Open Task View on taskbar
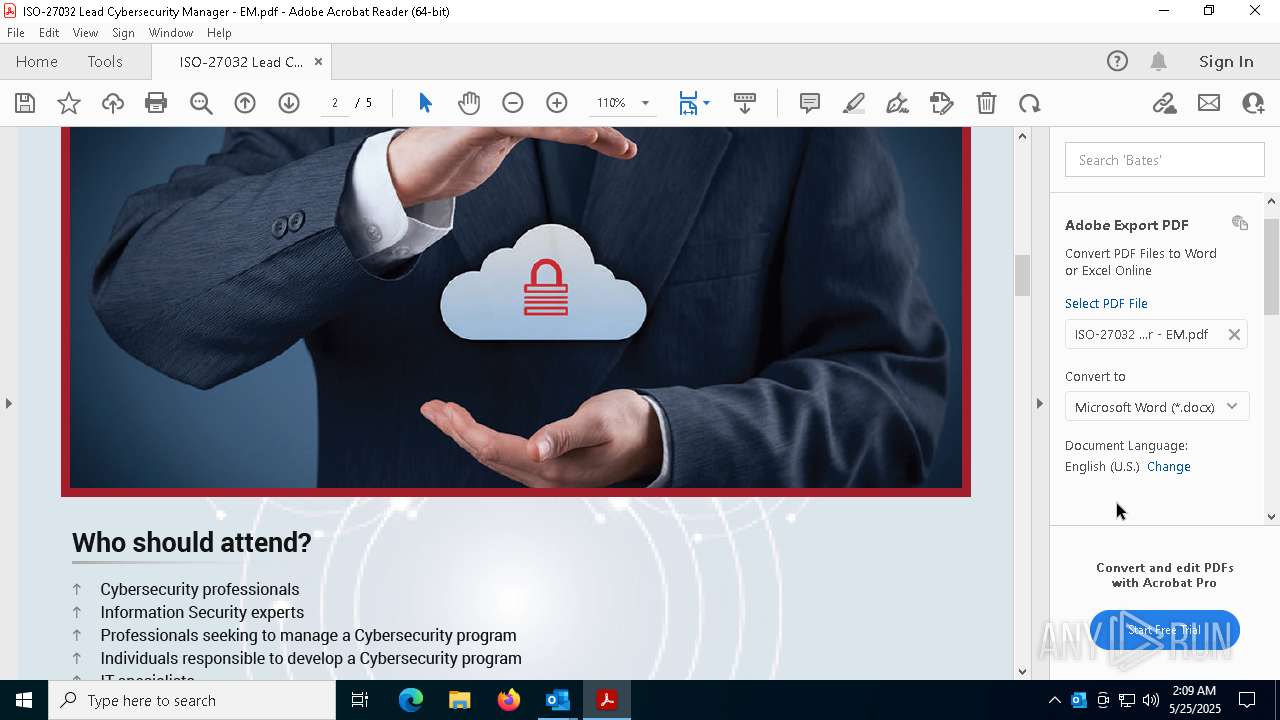Image resolution: width=1280 pixels, height=720 pixels. (360, 700)
